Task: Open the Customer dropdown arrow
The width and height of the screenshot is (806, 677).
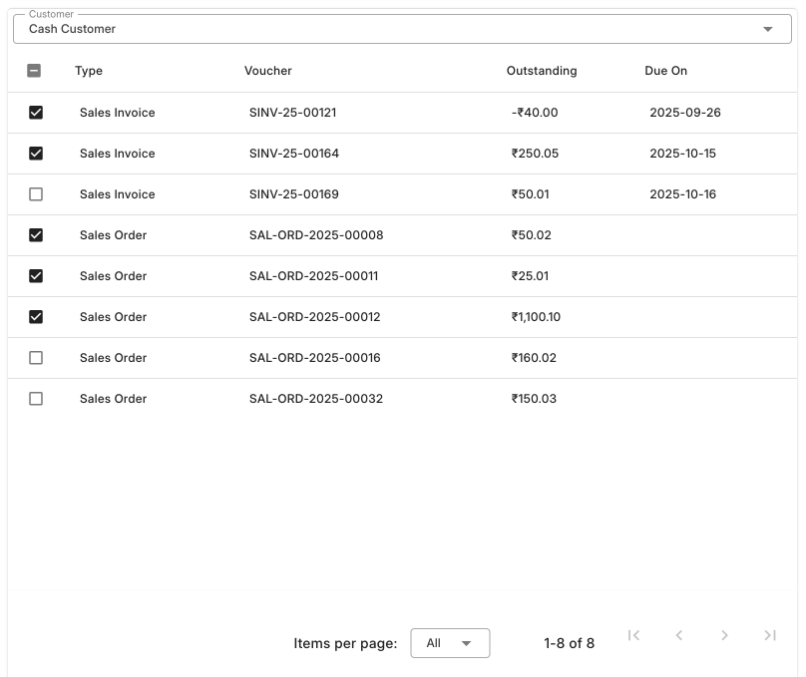Action: [768, 29]
